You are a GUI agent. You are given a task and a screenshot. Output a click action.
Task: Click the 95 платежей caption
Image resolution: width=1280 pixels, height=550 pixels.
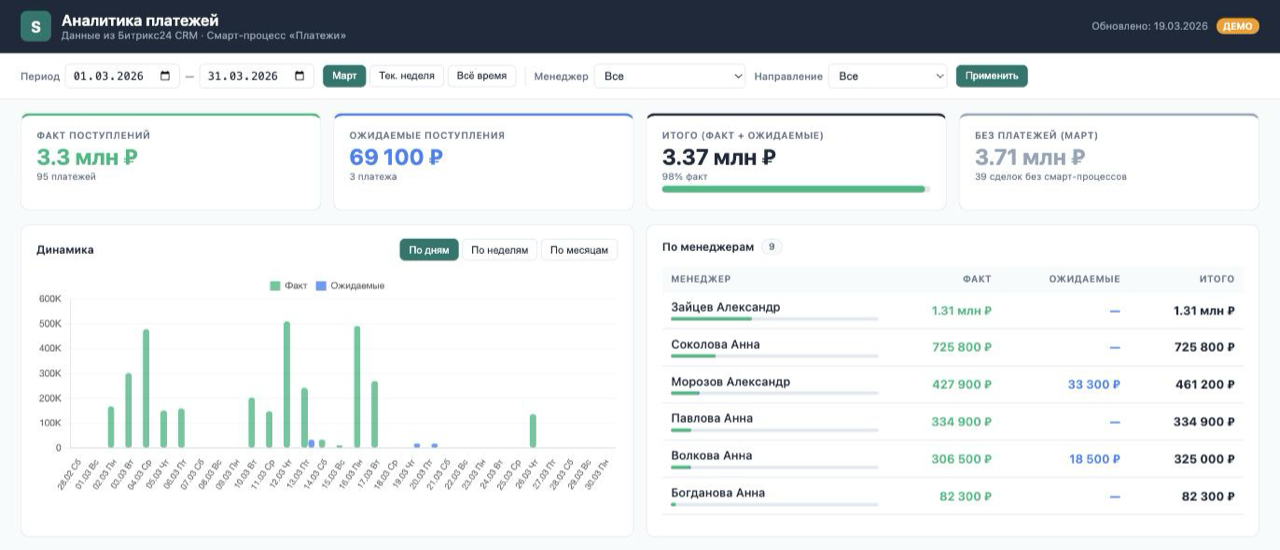[x=66, y=177]
